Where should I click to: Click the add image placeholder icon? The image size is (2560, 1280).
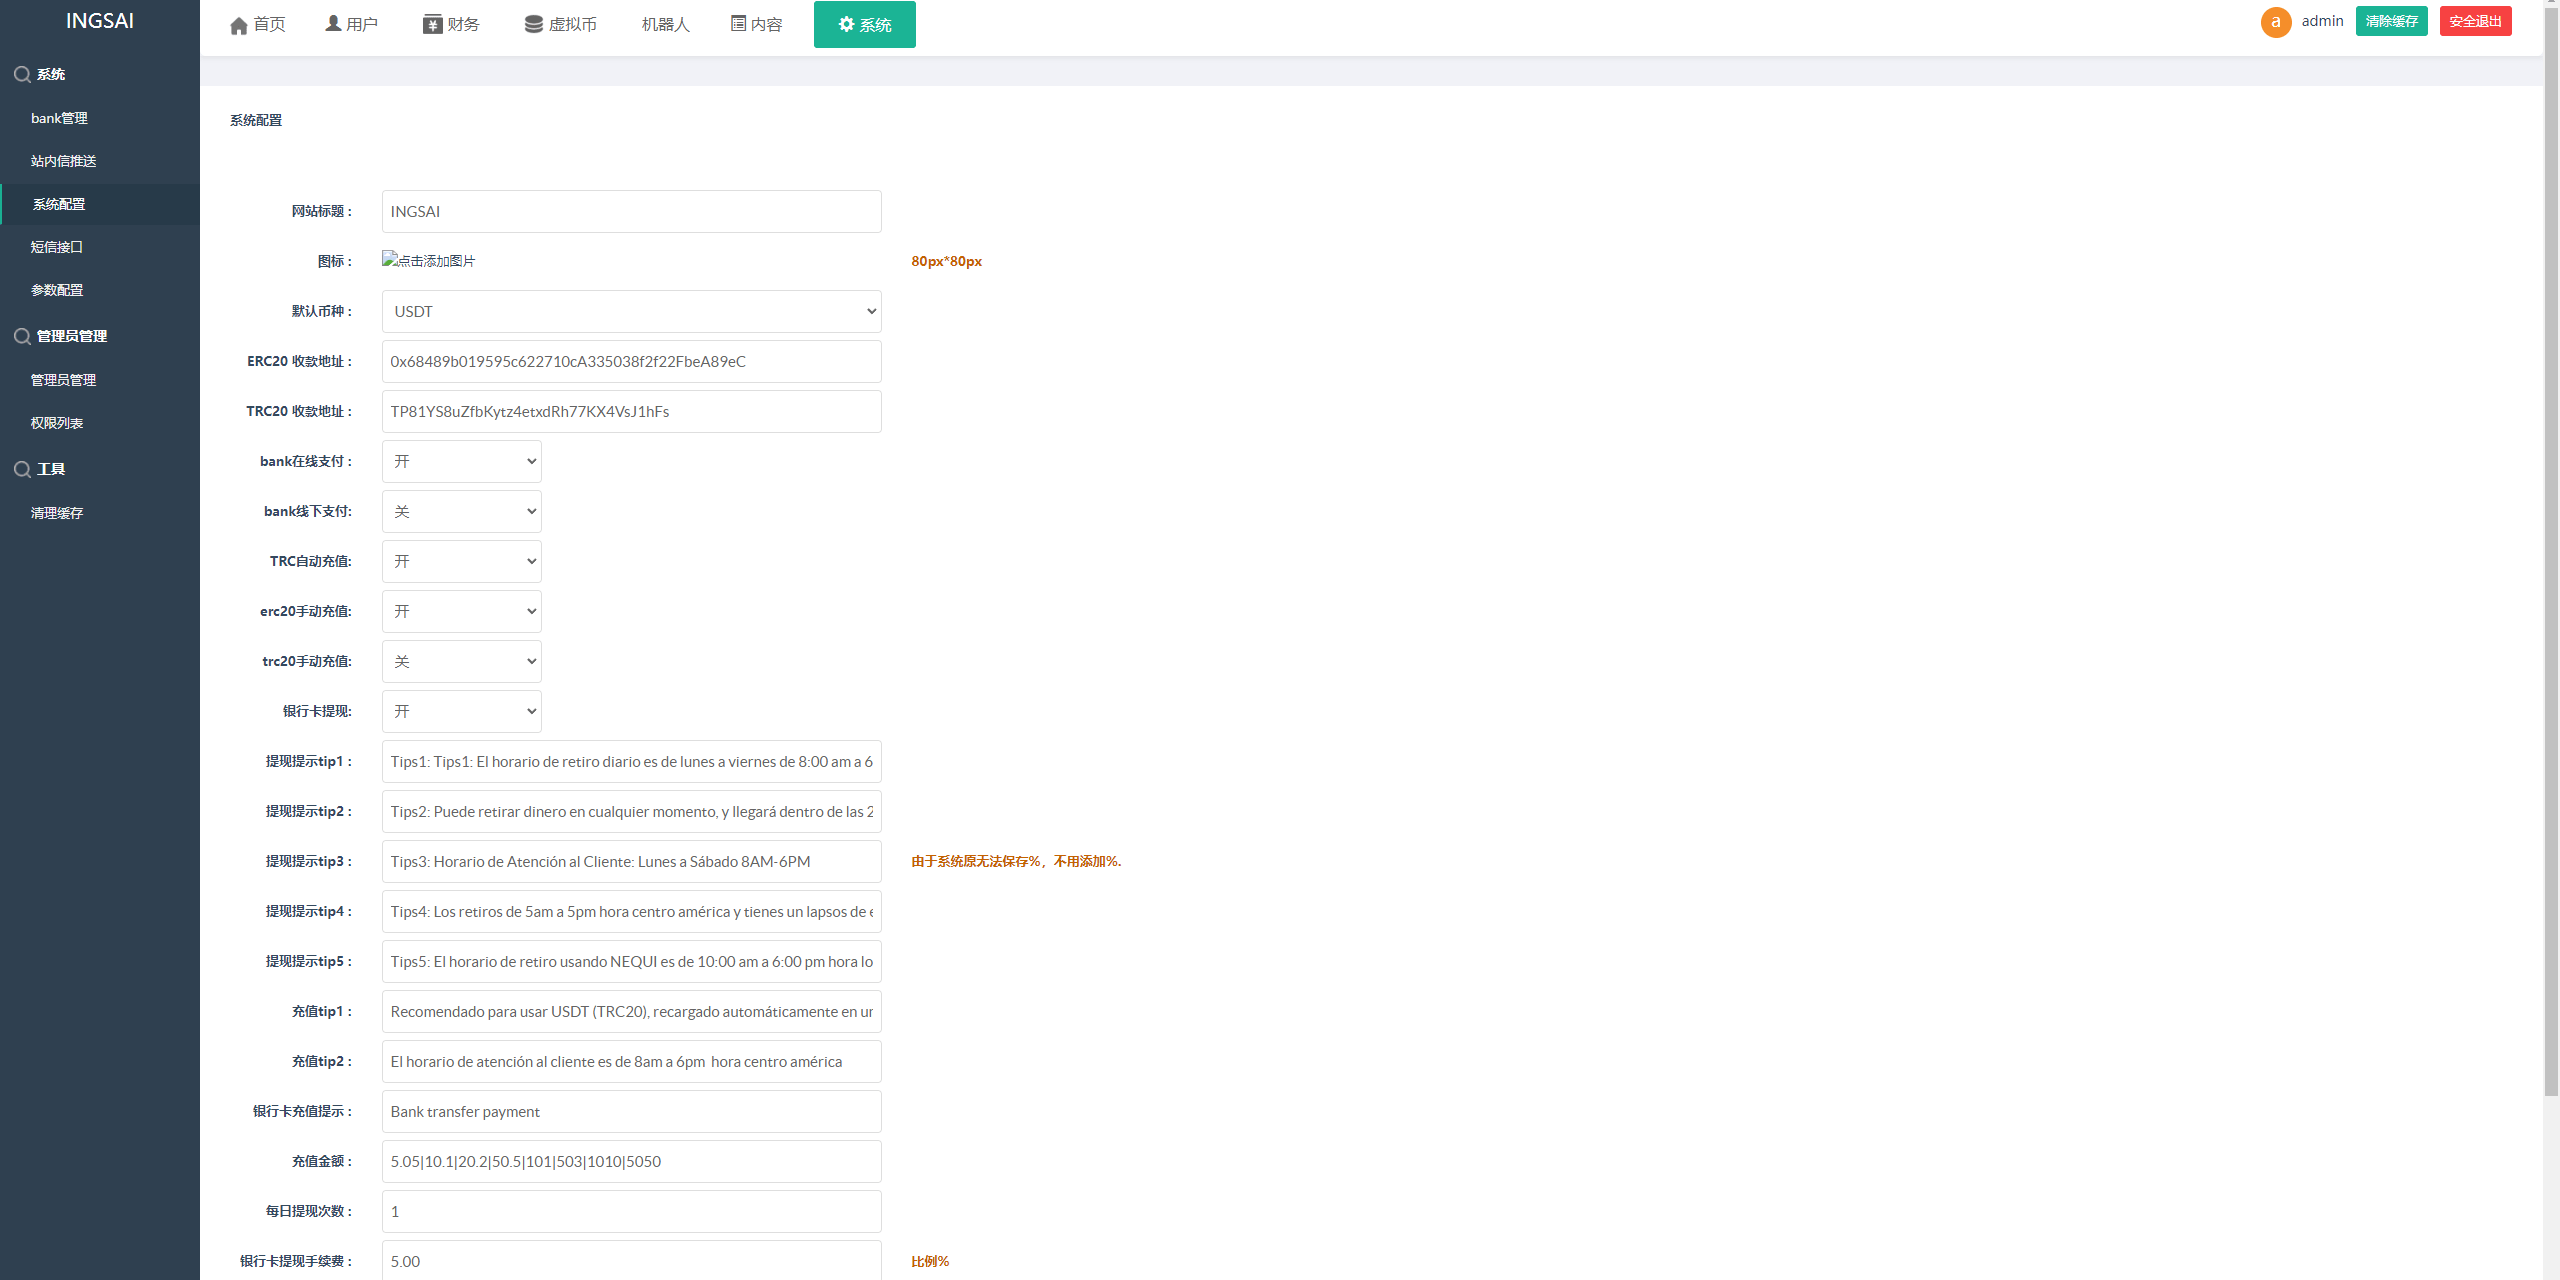click(x=390, y=259)
